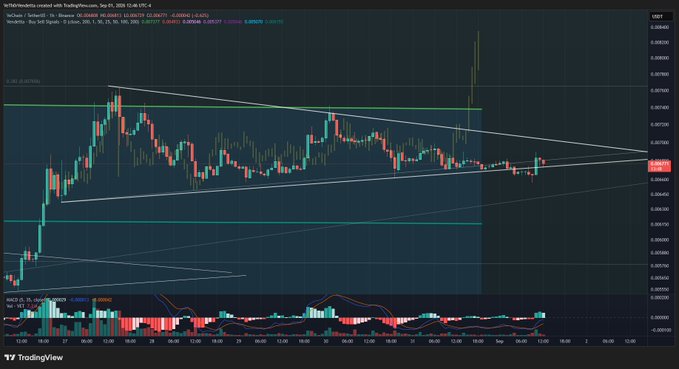Click the Sep label on time axis
679x369 pixels.
500,341
